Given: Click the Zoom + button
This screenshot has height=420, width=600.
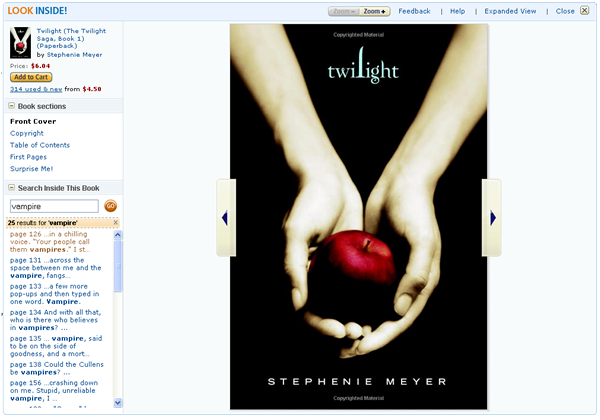Looking at the screenshot, I should pos(375,11).
